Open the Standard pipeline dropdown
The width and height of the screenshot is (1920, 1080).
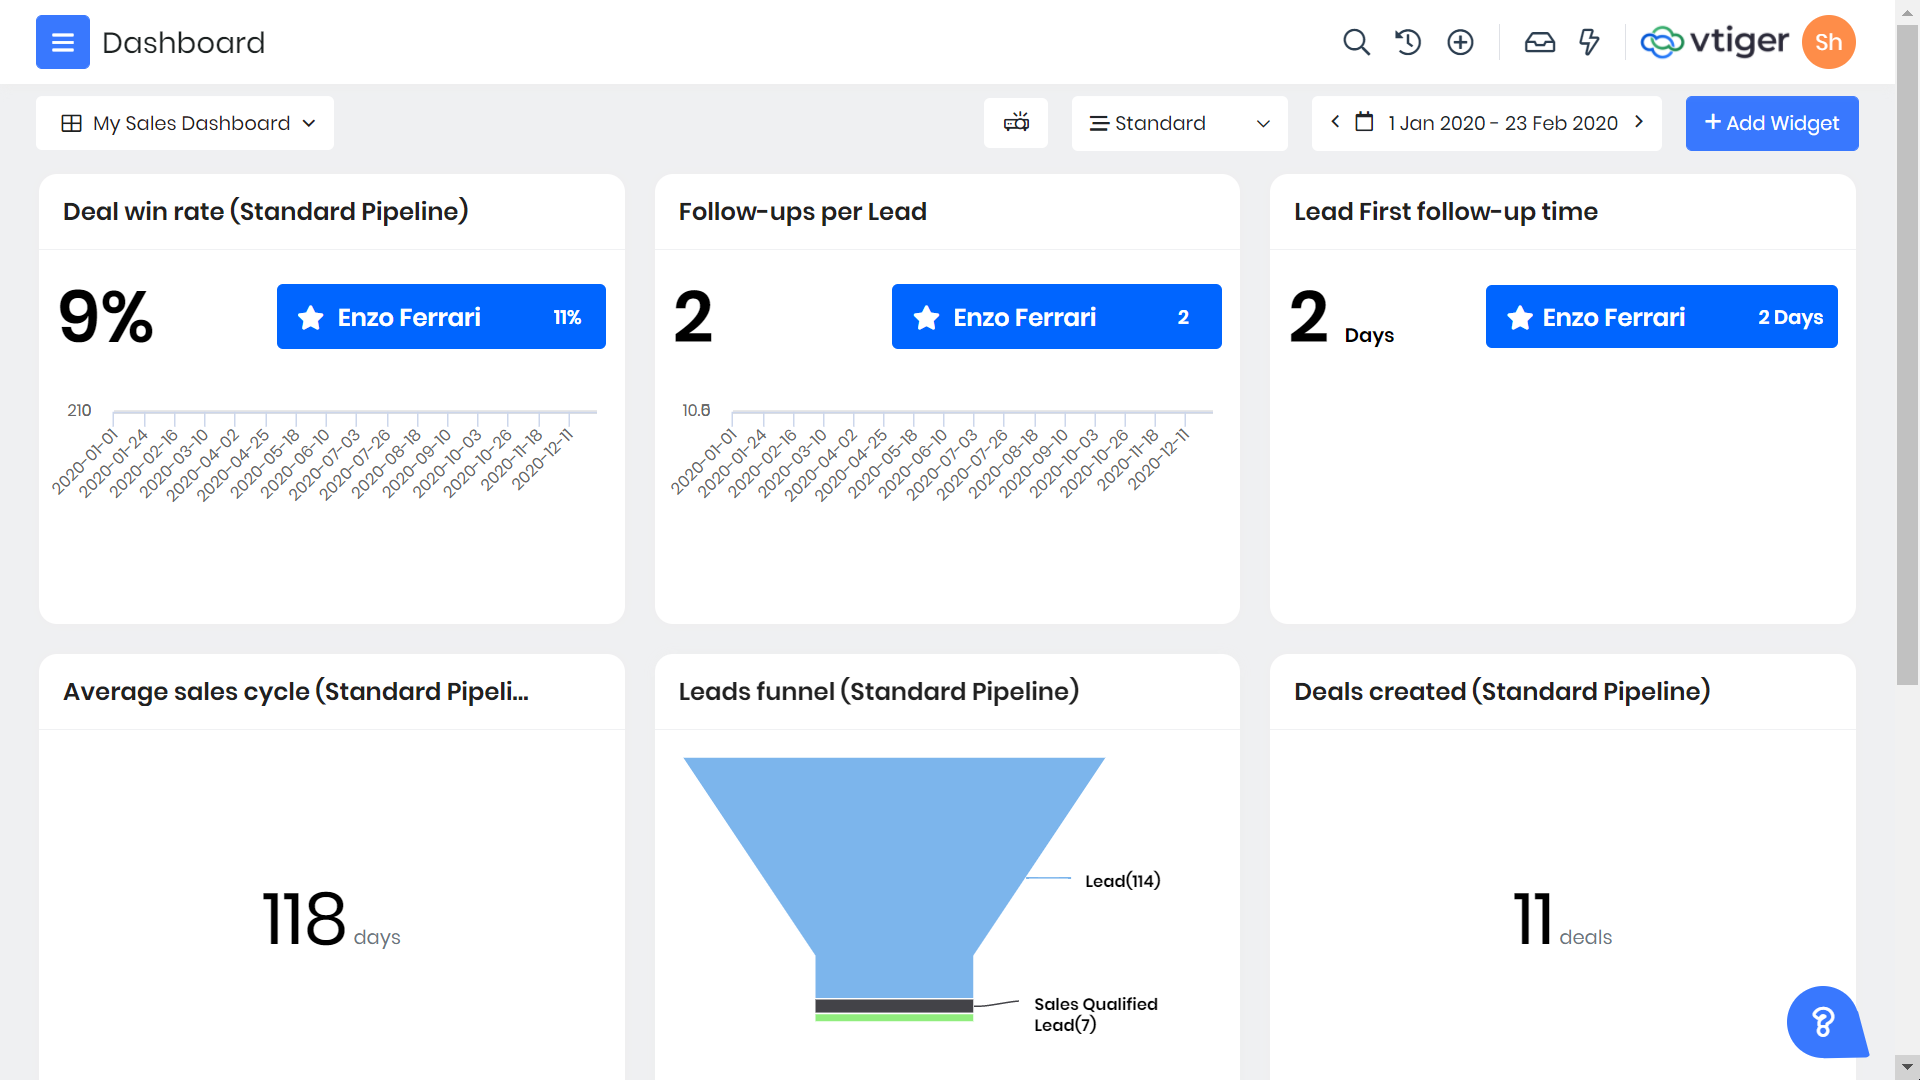point(1179,123)
